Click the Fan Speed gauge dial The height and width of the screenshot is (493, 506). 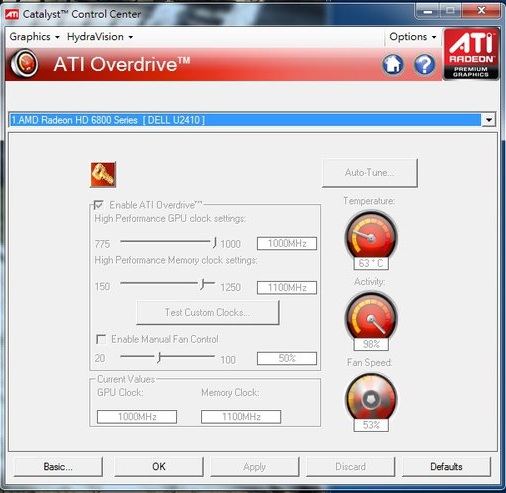click(x=371, y=397)
